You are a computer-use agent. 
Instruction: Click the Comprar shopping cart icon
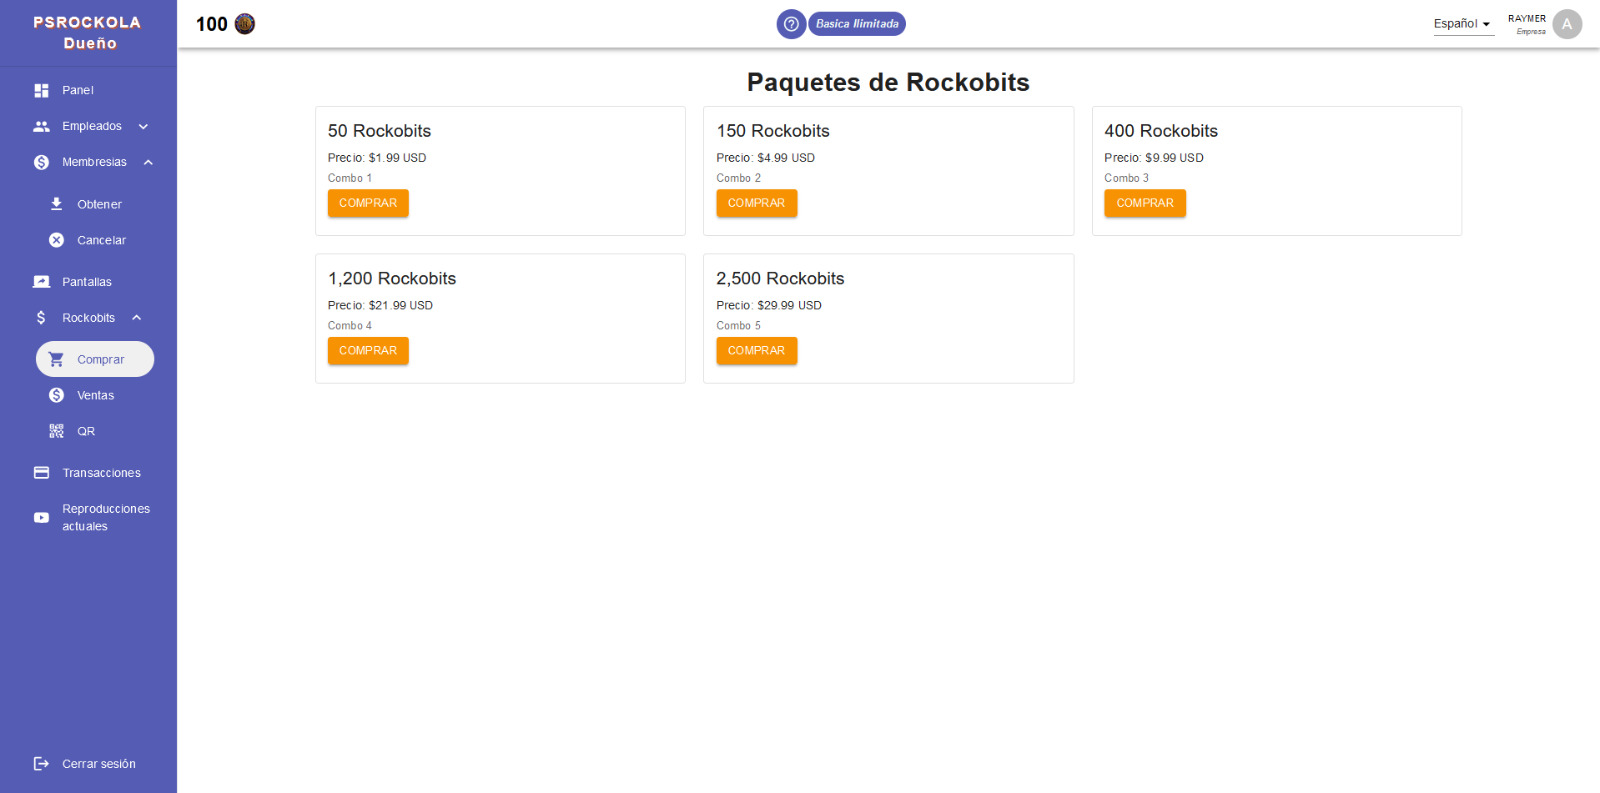pos(56,359)
